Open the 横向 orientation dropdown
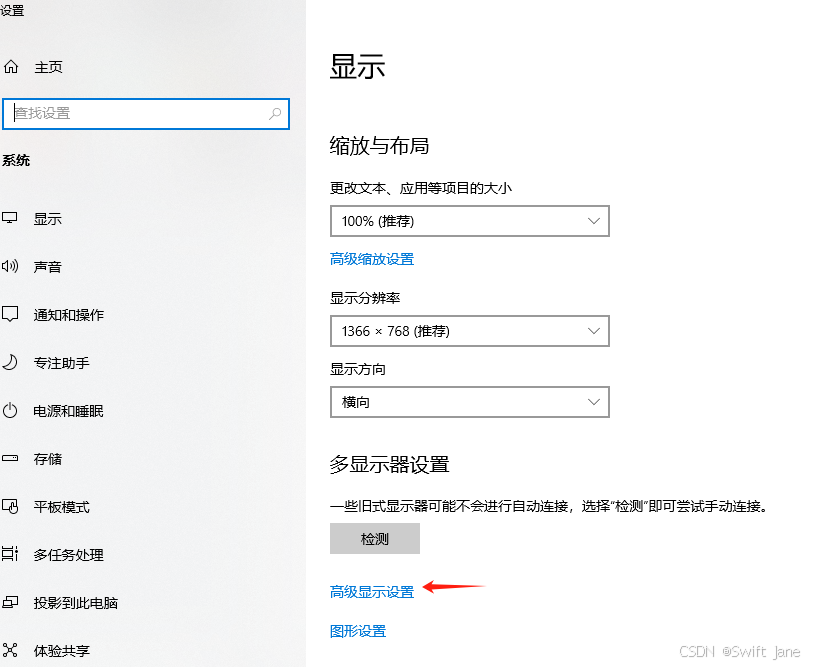The image size is (816, 667). tap(469, 402)
